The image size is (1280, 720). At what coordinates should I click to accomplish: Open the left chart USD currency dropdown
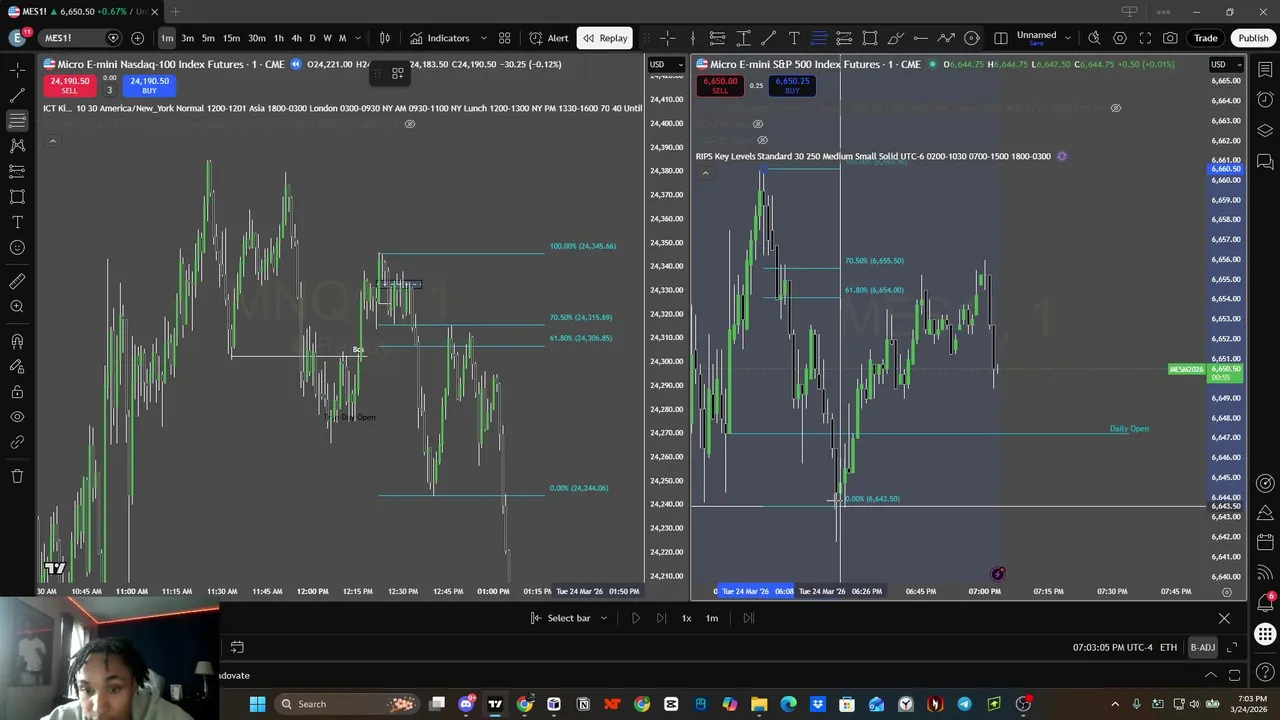pyautogui.click(x=666, y=65)
